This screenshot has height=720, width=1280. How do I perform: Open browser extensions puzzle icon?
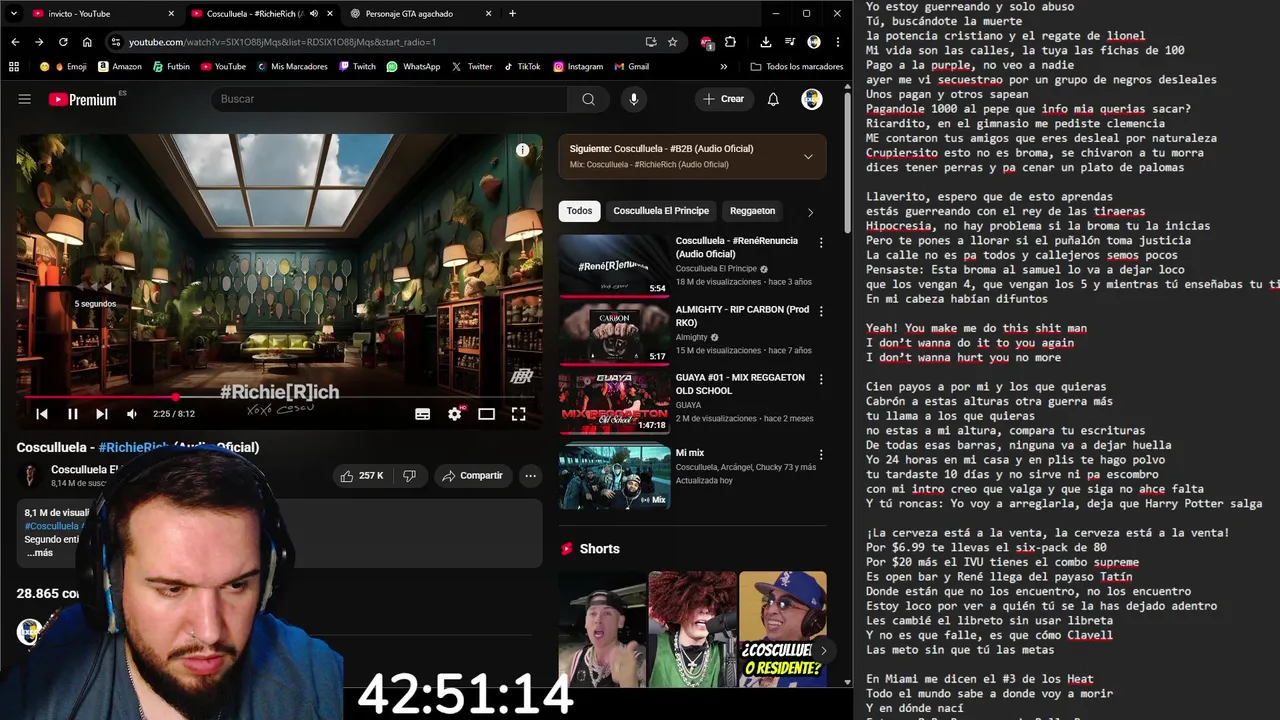tap(730, 42)
